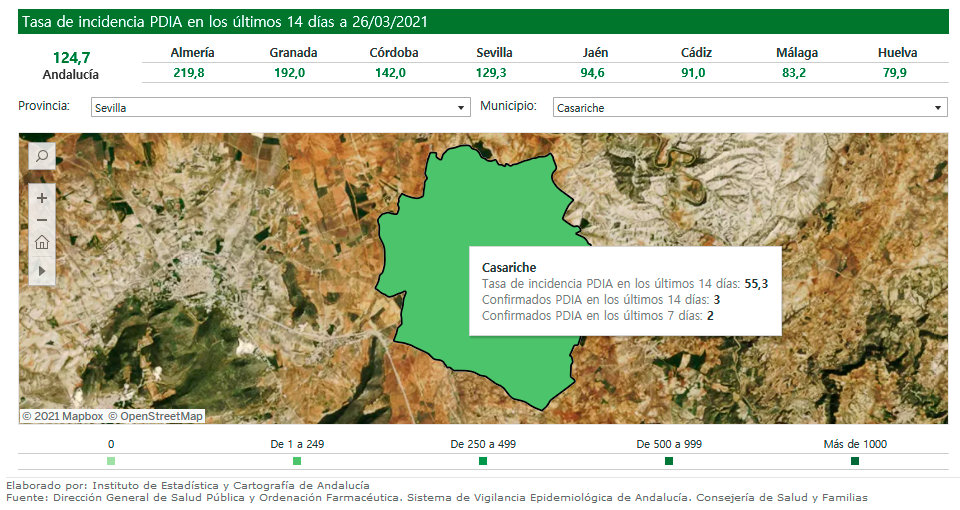Click the map search magnifier icon
This screenshot has width=960, height=510.
[42, 156]
